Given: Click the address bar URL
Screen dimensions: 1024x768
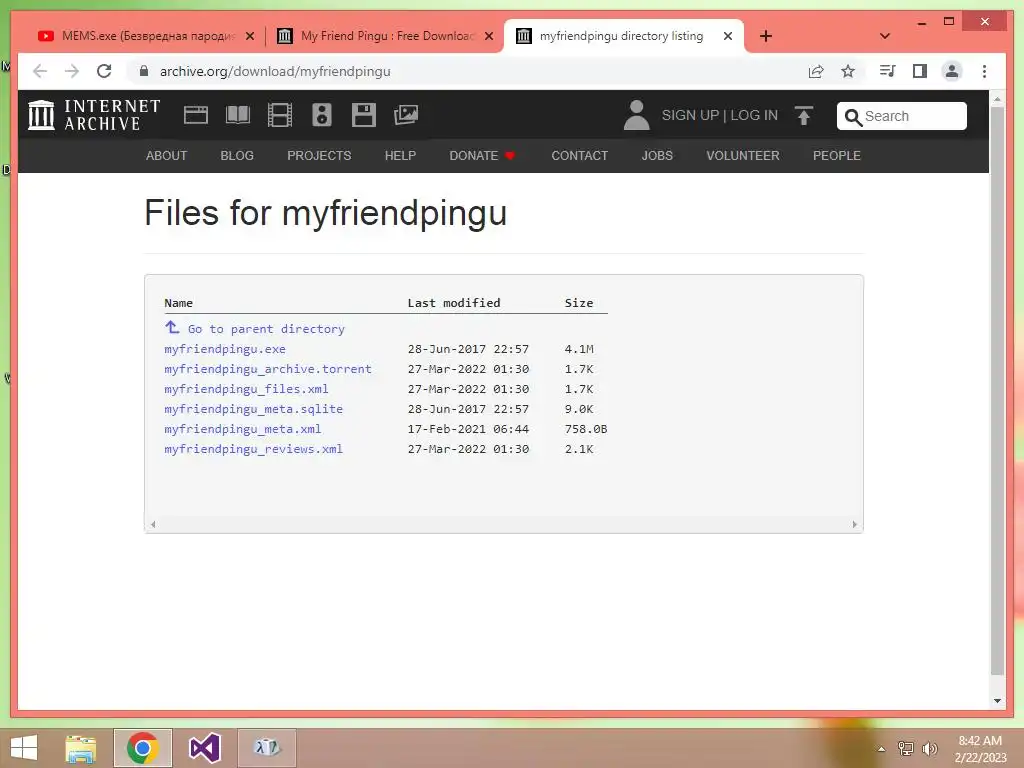Looking at the screenshot, I should (275, 71).
